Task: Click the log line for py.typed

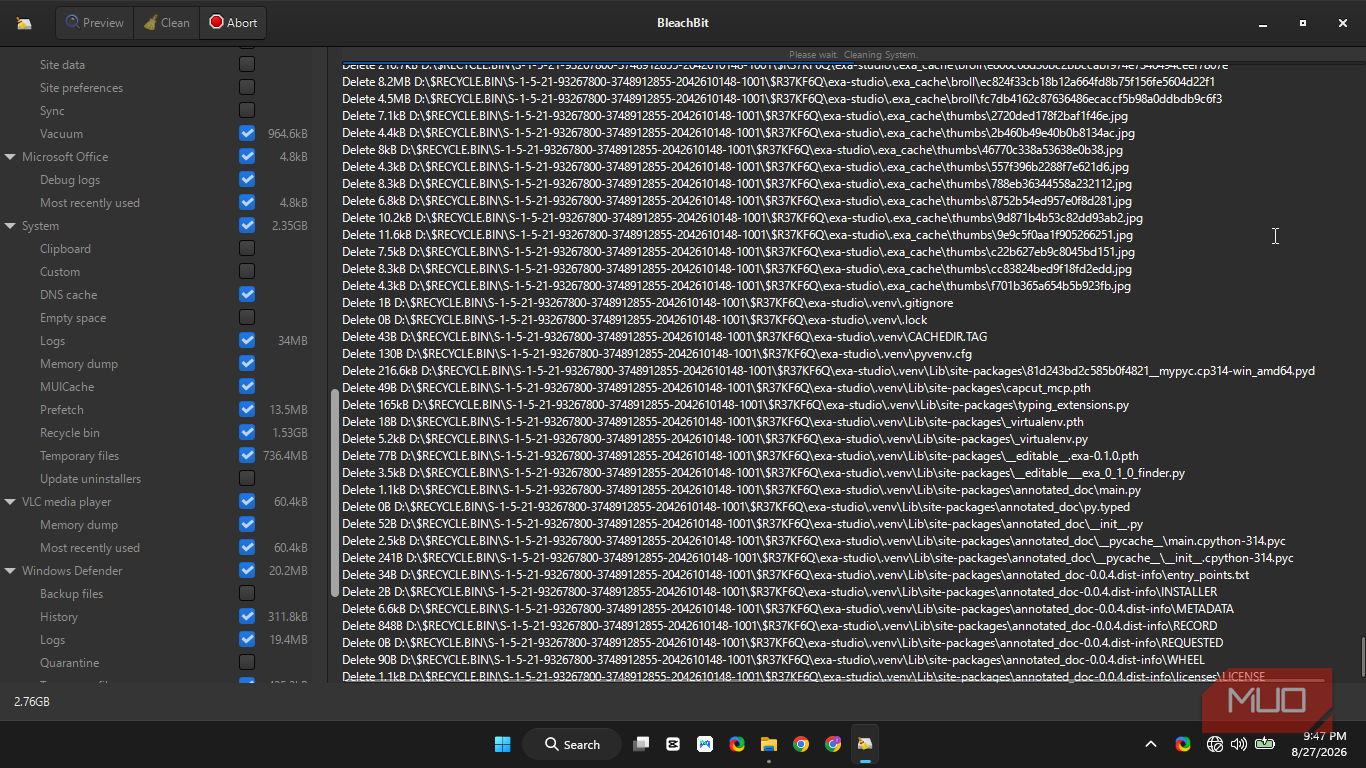Action: point(736,507)
